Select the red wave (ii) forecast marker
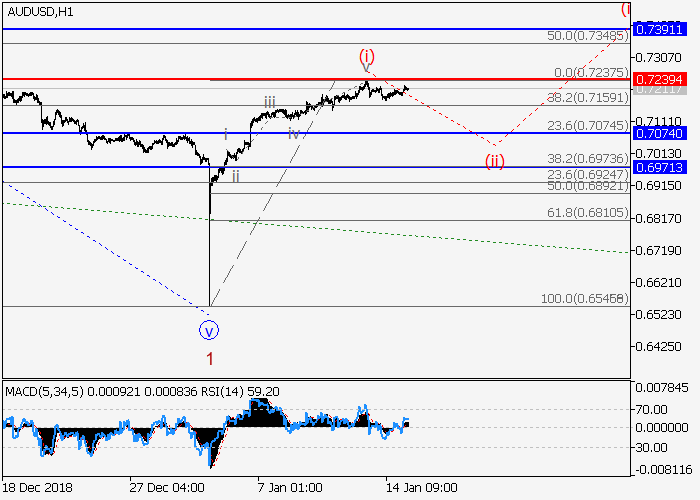The height and width of the screenshot is (500, 700). coord(495,160)
